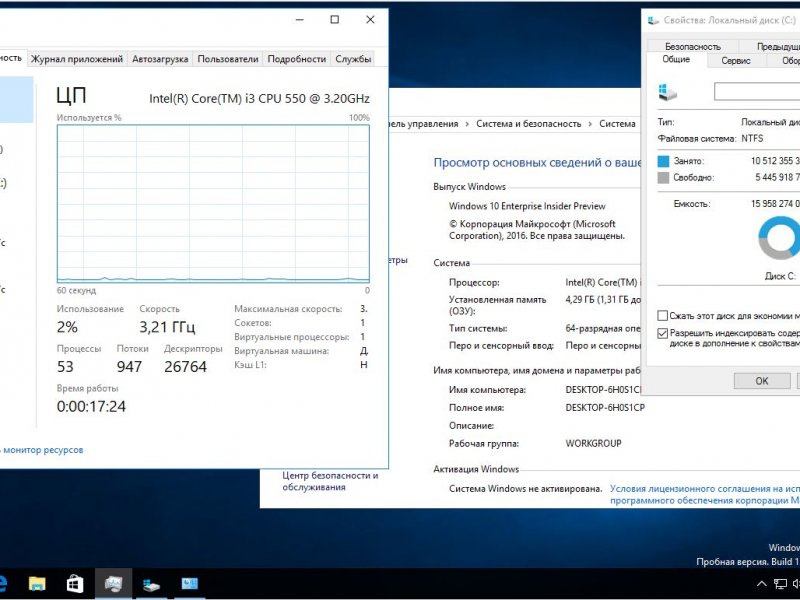
Task: Click 'Система Windows не активирована' text
Action: click(526, 489)
